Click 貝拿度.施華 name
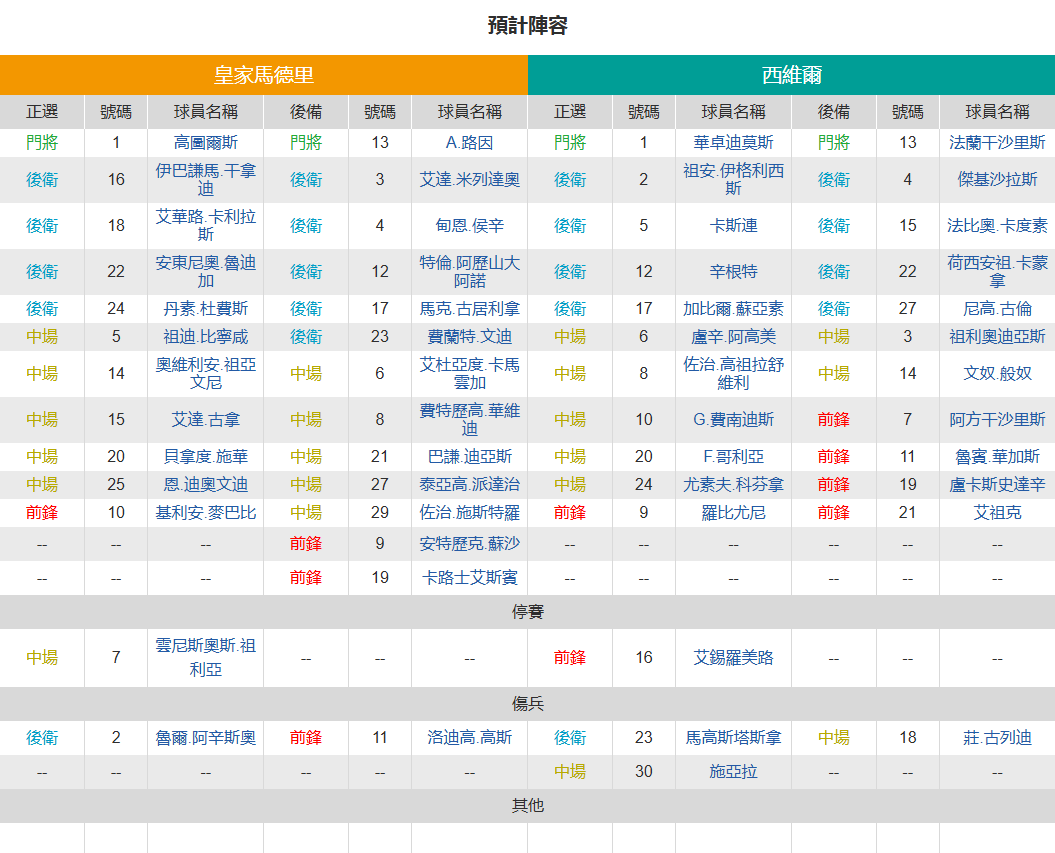The width and height of the screenshot is (1055, 853). [205, 457]
